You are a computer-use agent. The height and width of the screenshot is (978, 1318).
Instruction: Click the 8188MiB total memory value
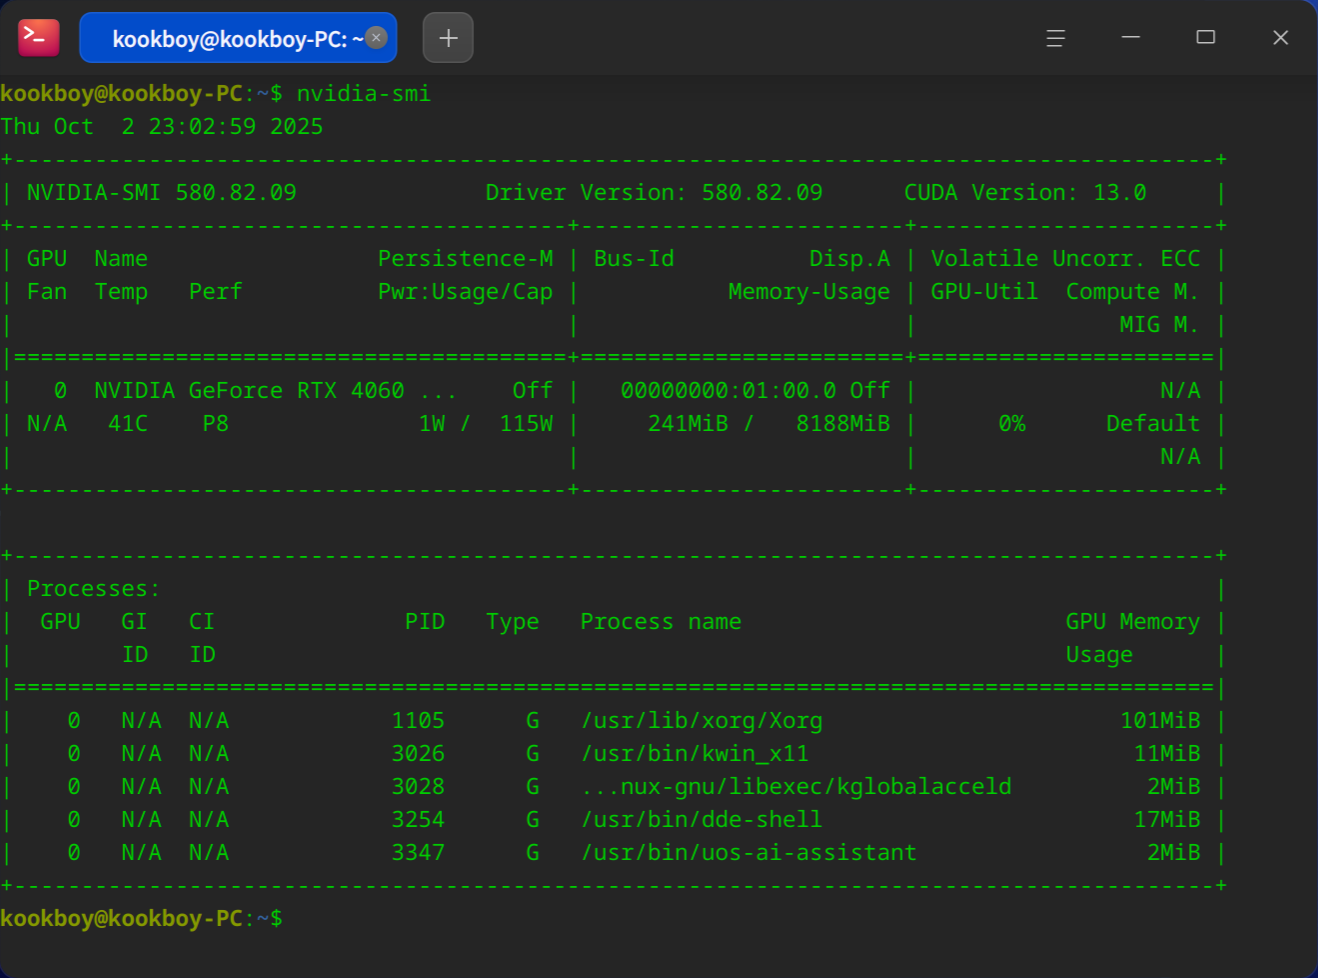pyautogui.click(x=843, y=424)
